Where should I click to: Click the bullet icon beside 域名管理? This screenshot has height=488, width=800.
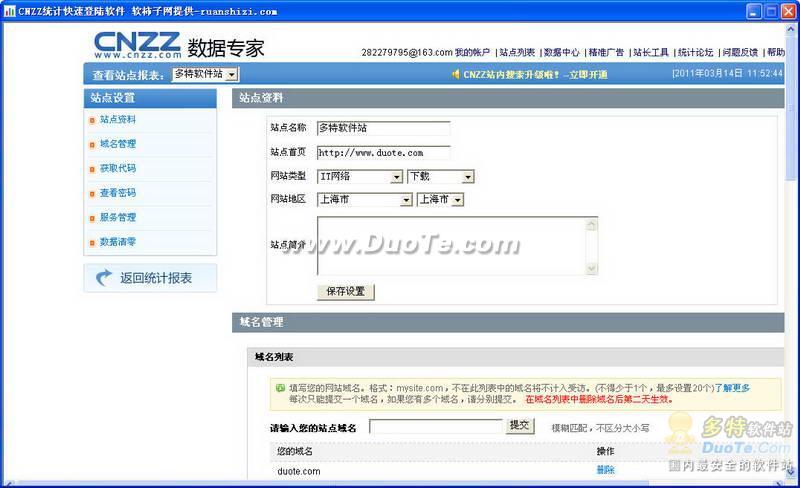pyautogui.click(x=92, y=144)
